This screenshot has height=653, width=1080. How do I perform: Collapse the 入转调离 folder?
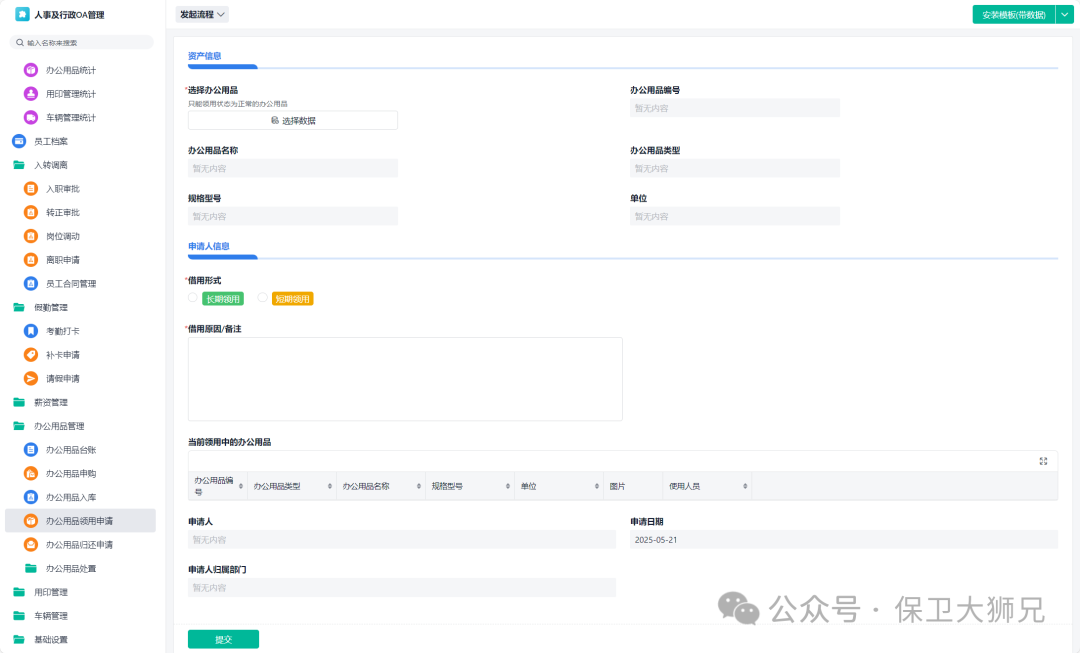(x=19, y=165)
